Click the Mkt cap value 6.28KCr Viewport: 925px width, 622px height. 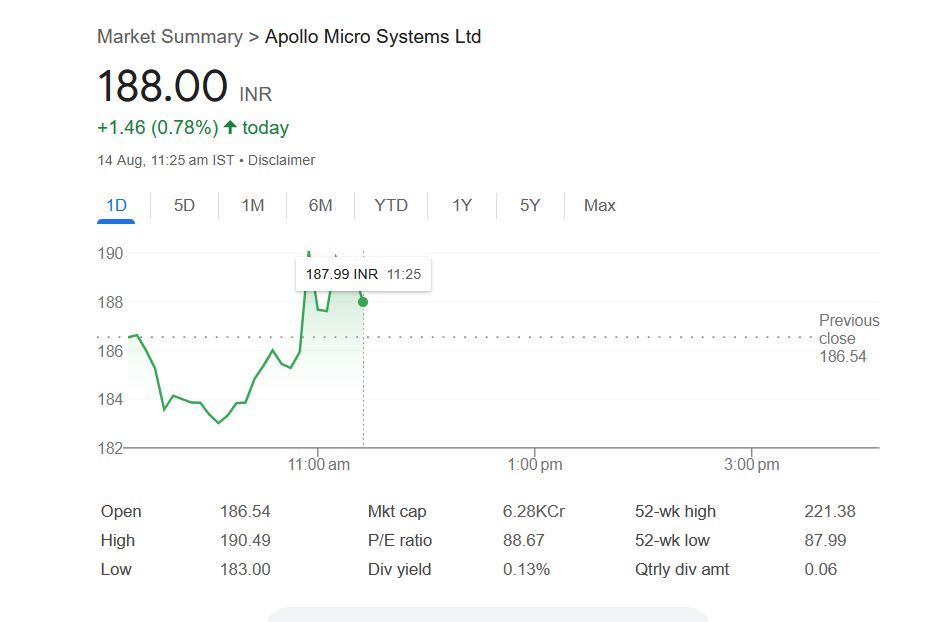pos(533,511)
